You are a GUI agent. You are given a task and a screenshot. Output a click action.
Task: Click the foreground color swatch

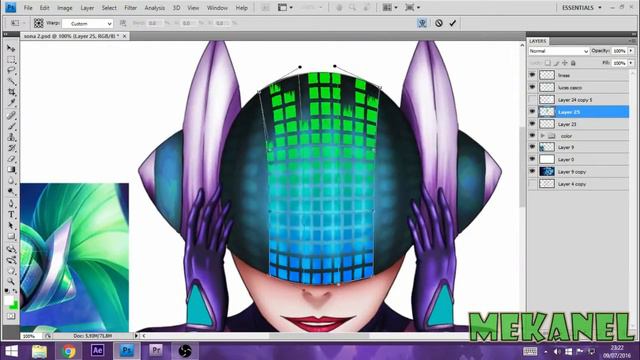[x=9, y=300]
